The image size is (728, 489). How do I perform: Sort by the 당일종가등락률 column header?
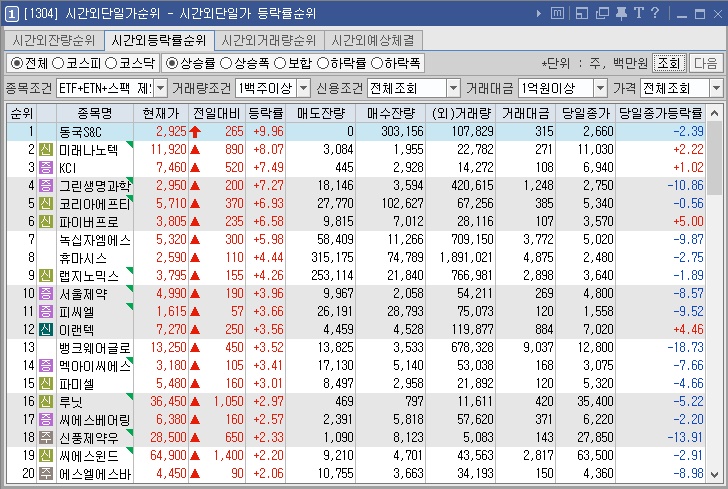pyautogui.click(x=660, y=113)
